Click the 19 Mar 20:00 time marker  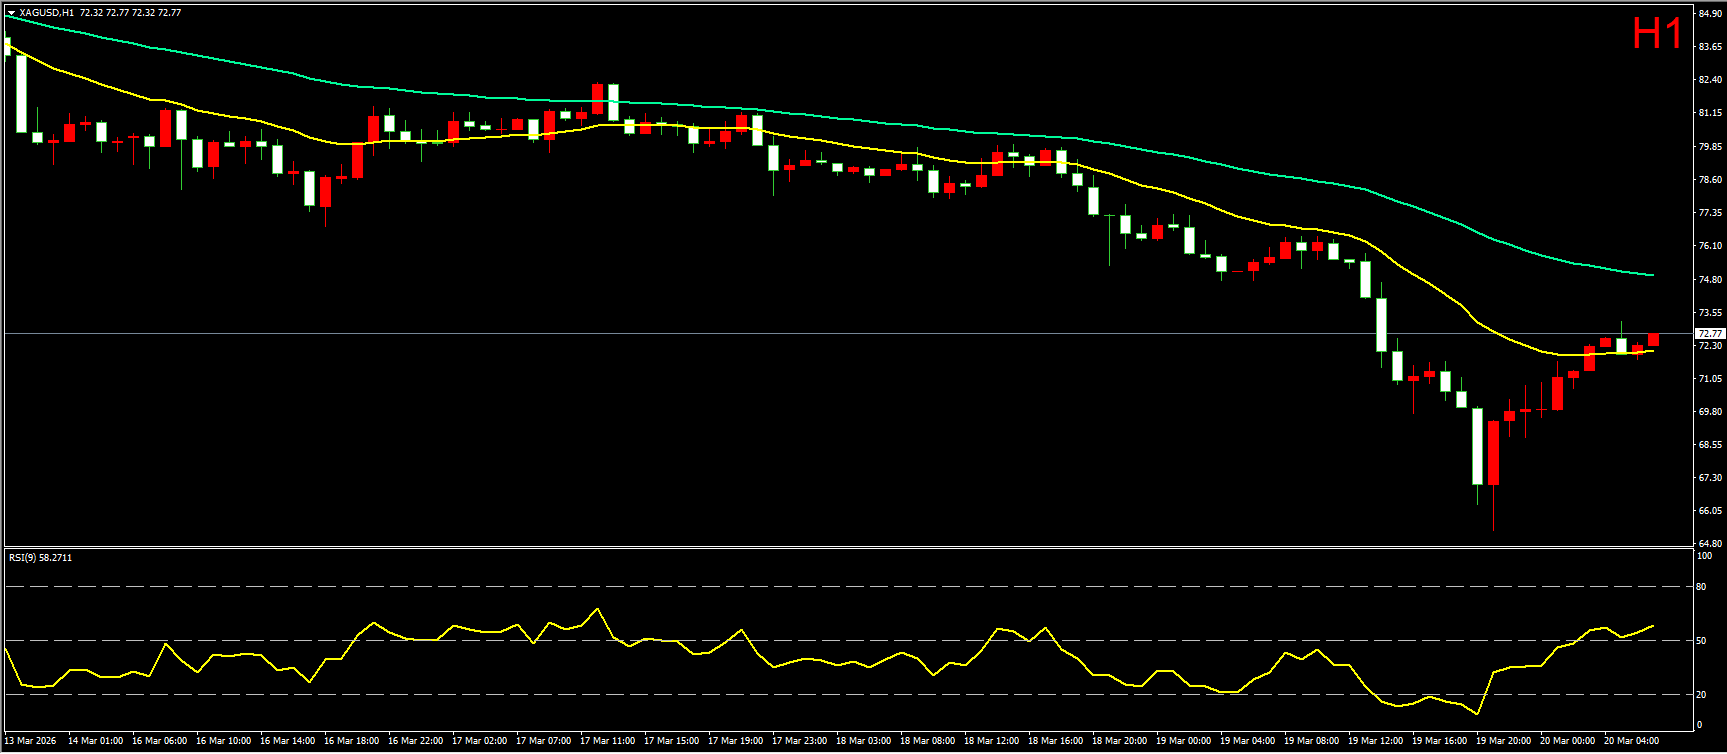pos(1503,741)
